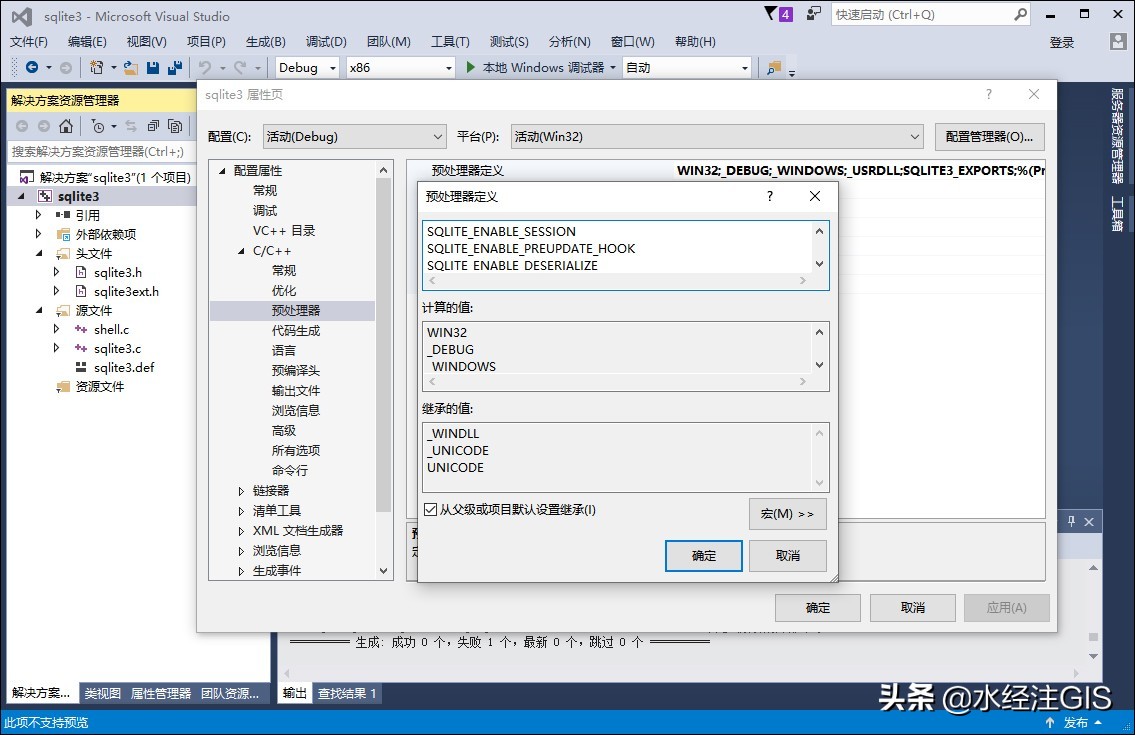Click the help question mark of sqlite3 属性页
Image resolution: width=1135 pixels, height=735 pixels.
tap(989, 94)
